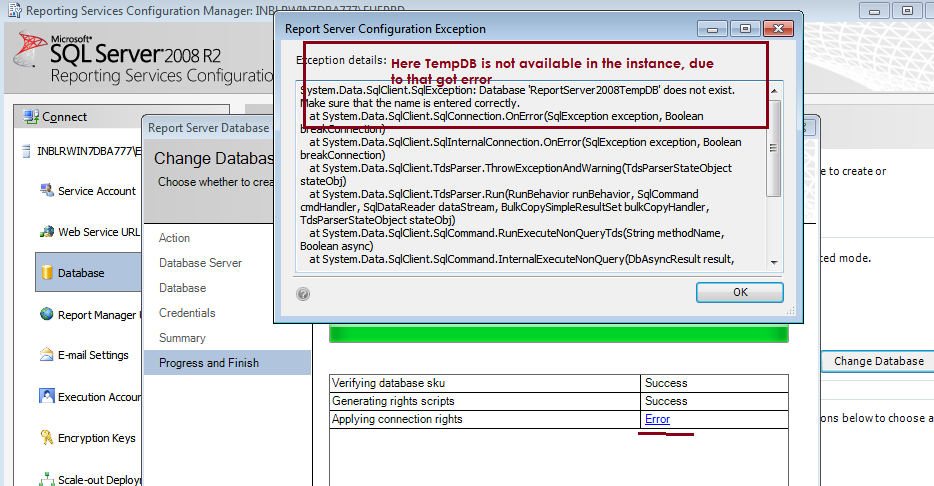Click the green progress bar in the wizard
Image resolution: width=934 pixels, height=486 pixels.
click(559, 334)
